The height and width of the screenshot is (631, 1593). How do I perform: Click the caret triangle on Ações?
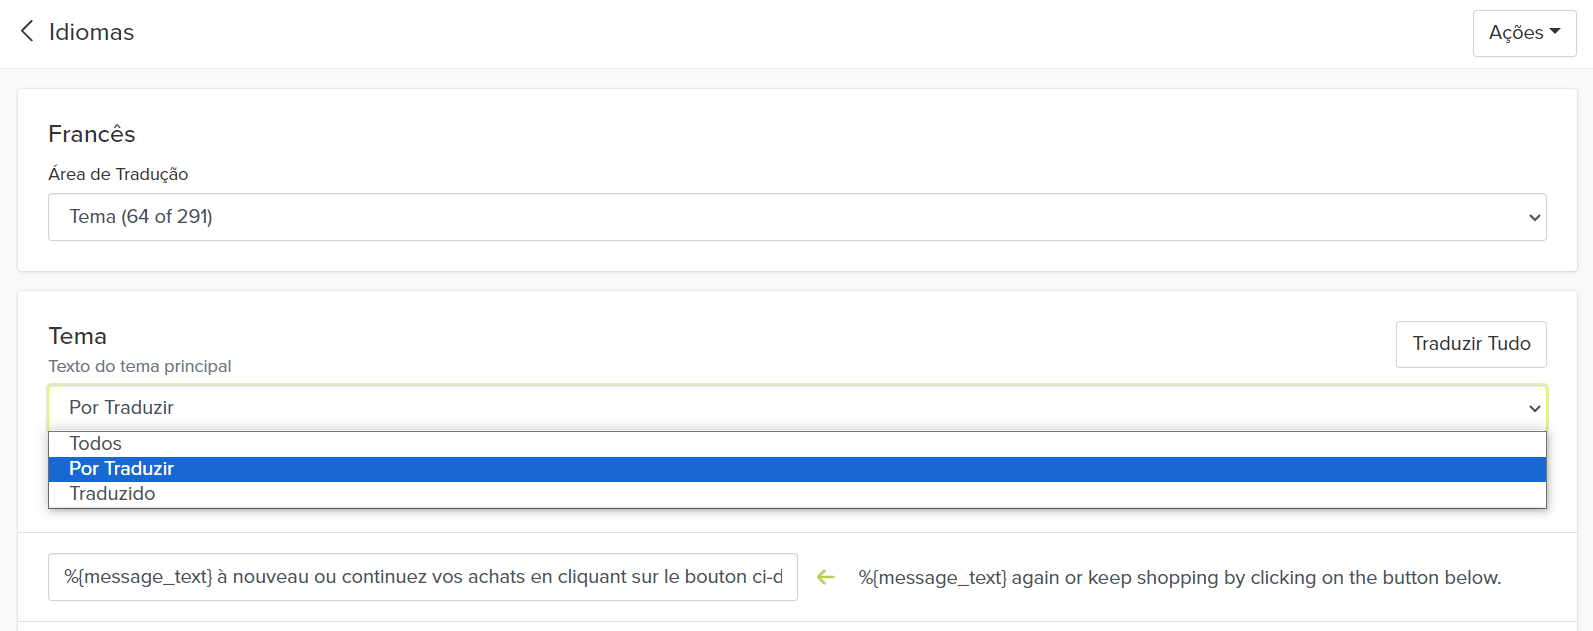click(1555, 32)
